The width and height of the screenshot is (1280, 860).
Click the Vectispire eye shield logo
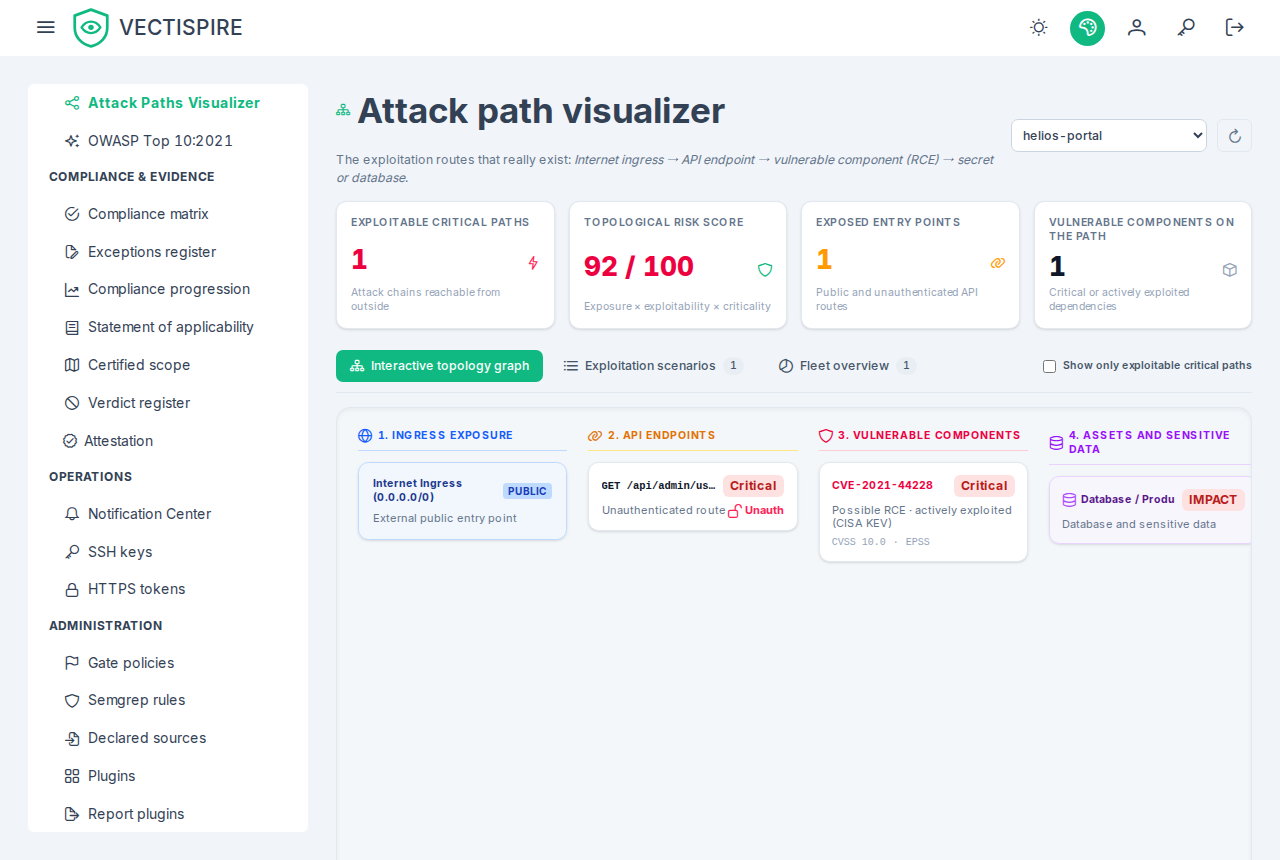(x=91, y=28)
